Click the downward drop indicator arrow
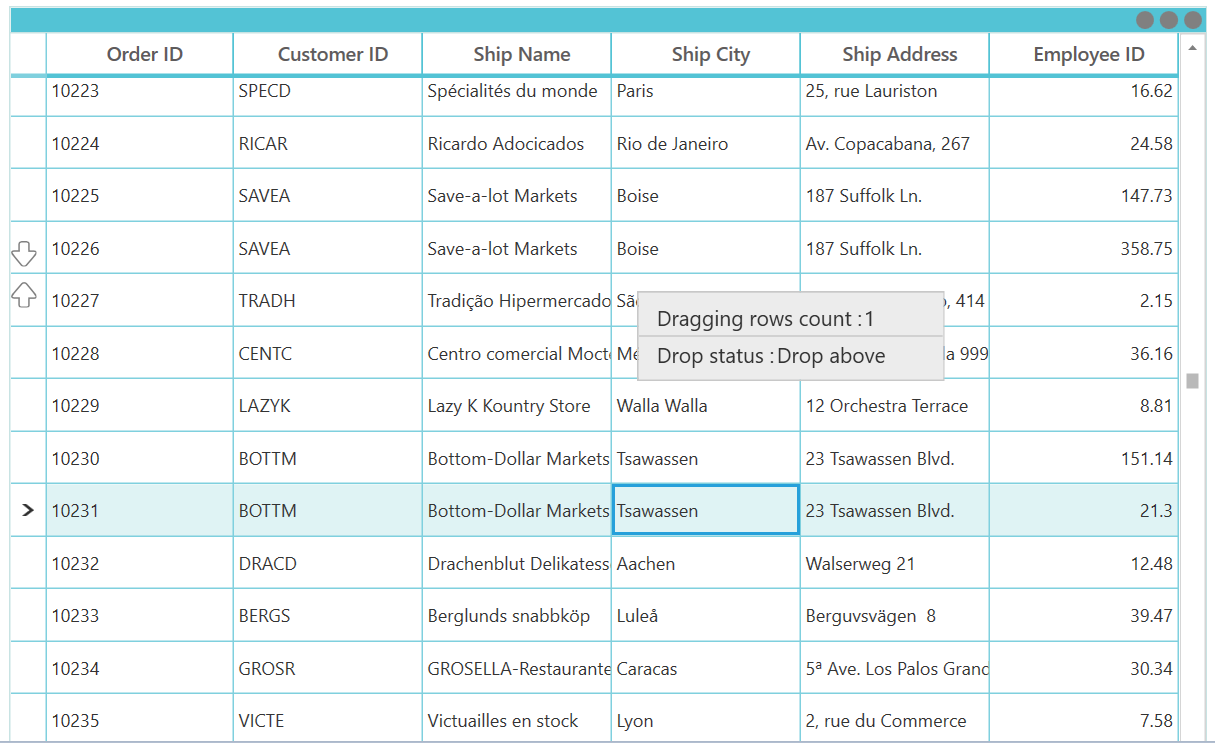 26,253
